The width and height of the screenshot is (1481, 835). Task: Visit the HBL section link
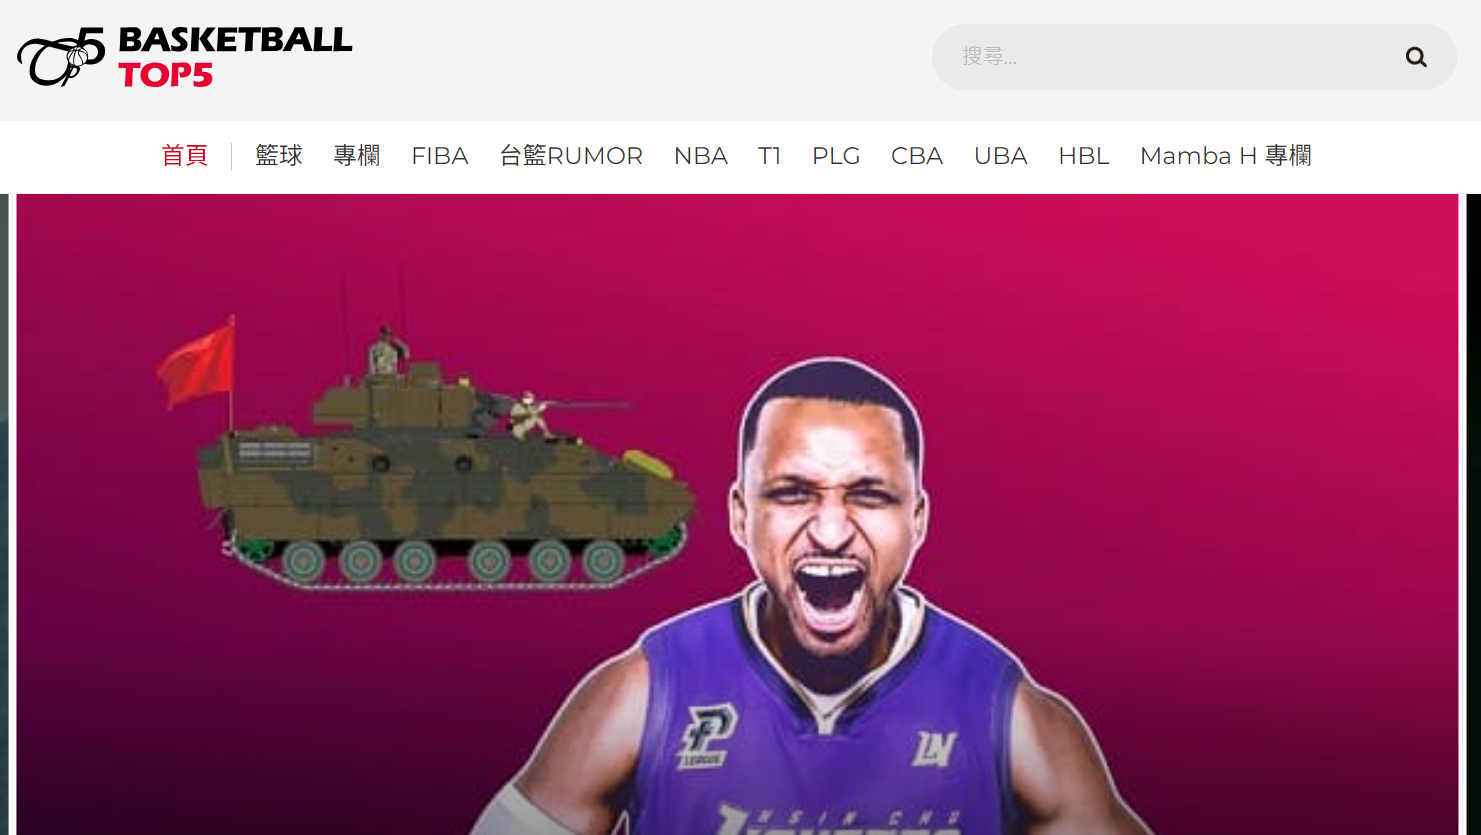pyautogui.click(x=1084, y=156)
